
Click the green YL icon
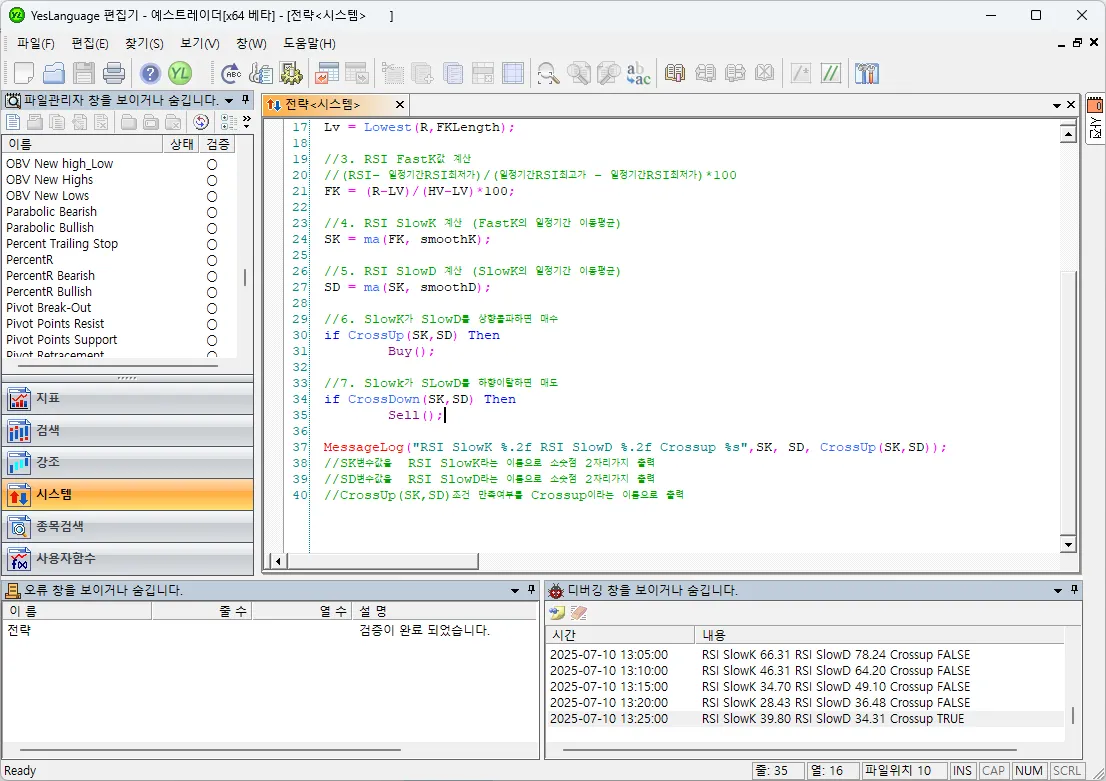(x=180, y=73)
